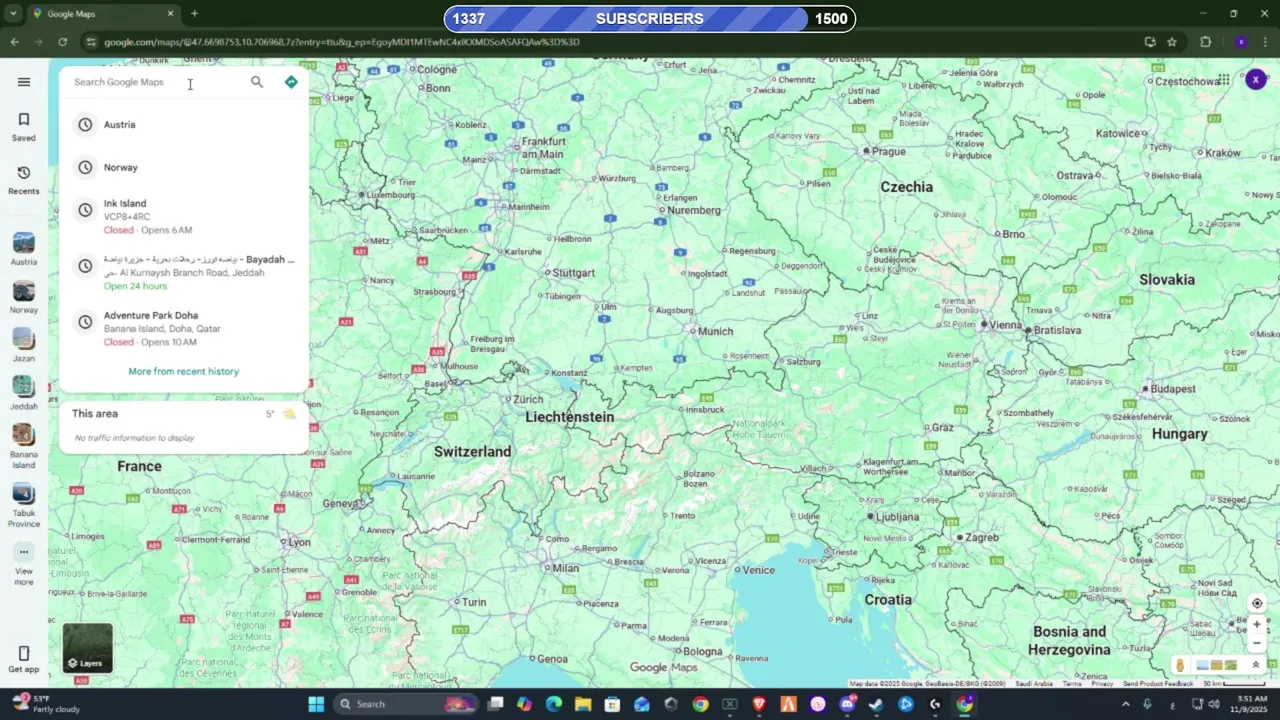1280x720 pixels.
Task: Click the browser address bar URL
Action: pos(342,42)
